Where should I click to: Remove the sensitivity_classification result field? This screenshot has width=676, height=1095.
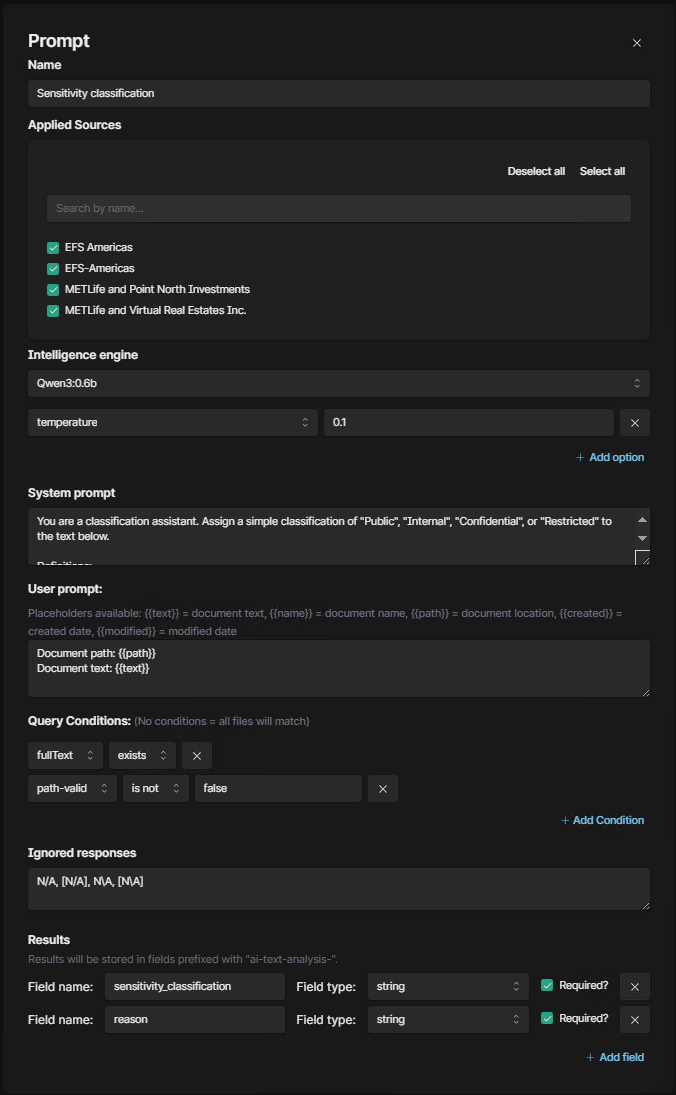[635, 987]
